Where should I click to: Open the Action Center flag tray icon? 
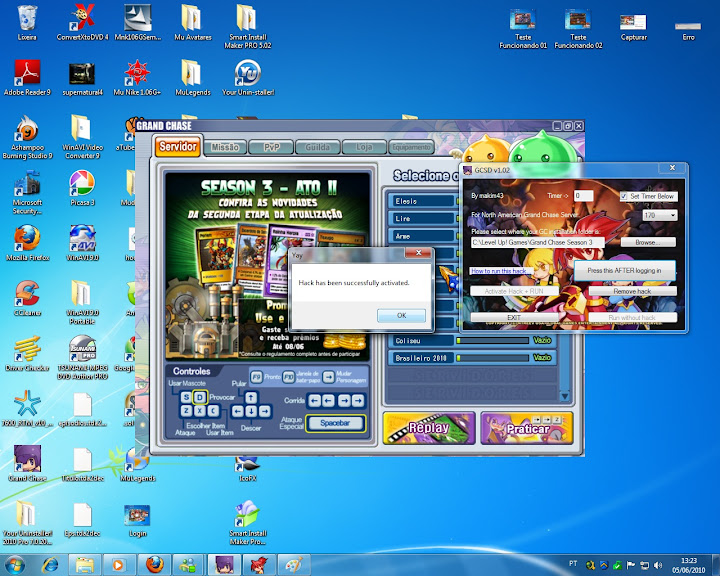click(631, 565)
